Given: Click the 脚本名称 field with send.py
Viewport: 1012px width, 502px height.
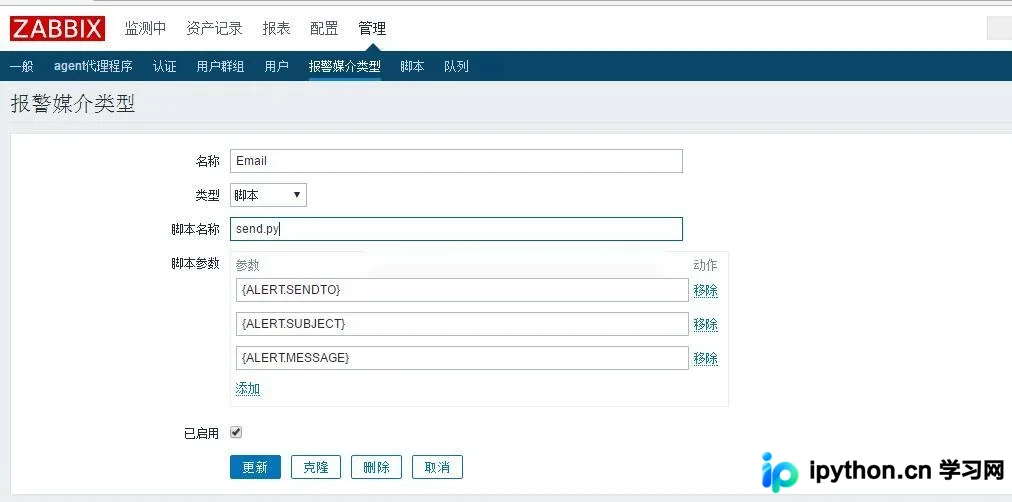Looking at the screenshot, I should (456, 229).
